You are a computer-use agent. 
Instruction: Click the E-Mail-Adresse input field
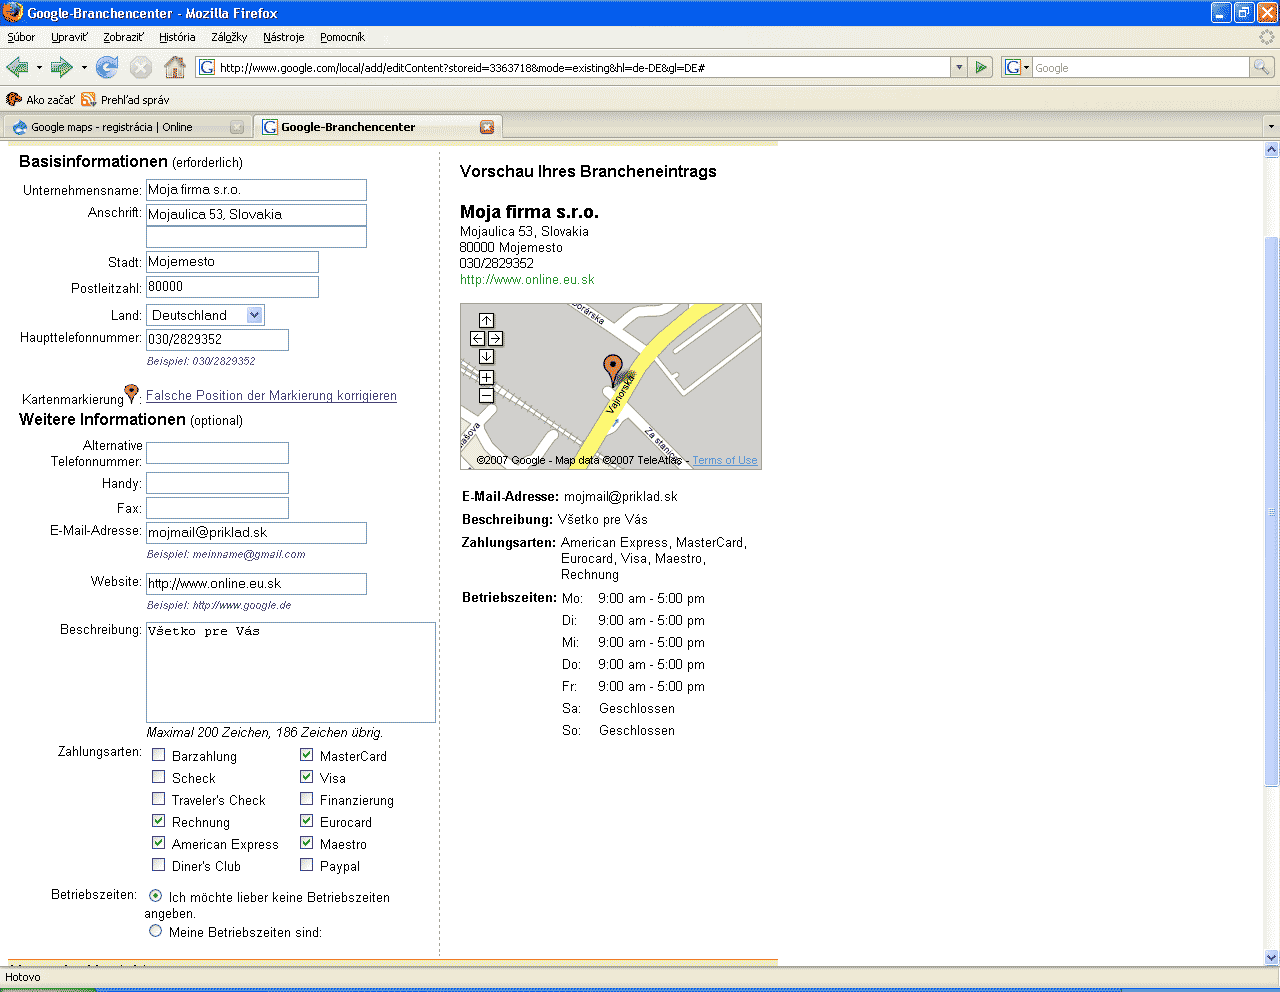pos(256,533)
